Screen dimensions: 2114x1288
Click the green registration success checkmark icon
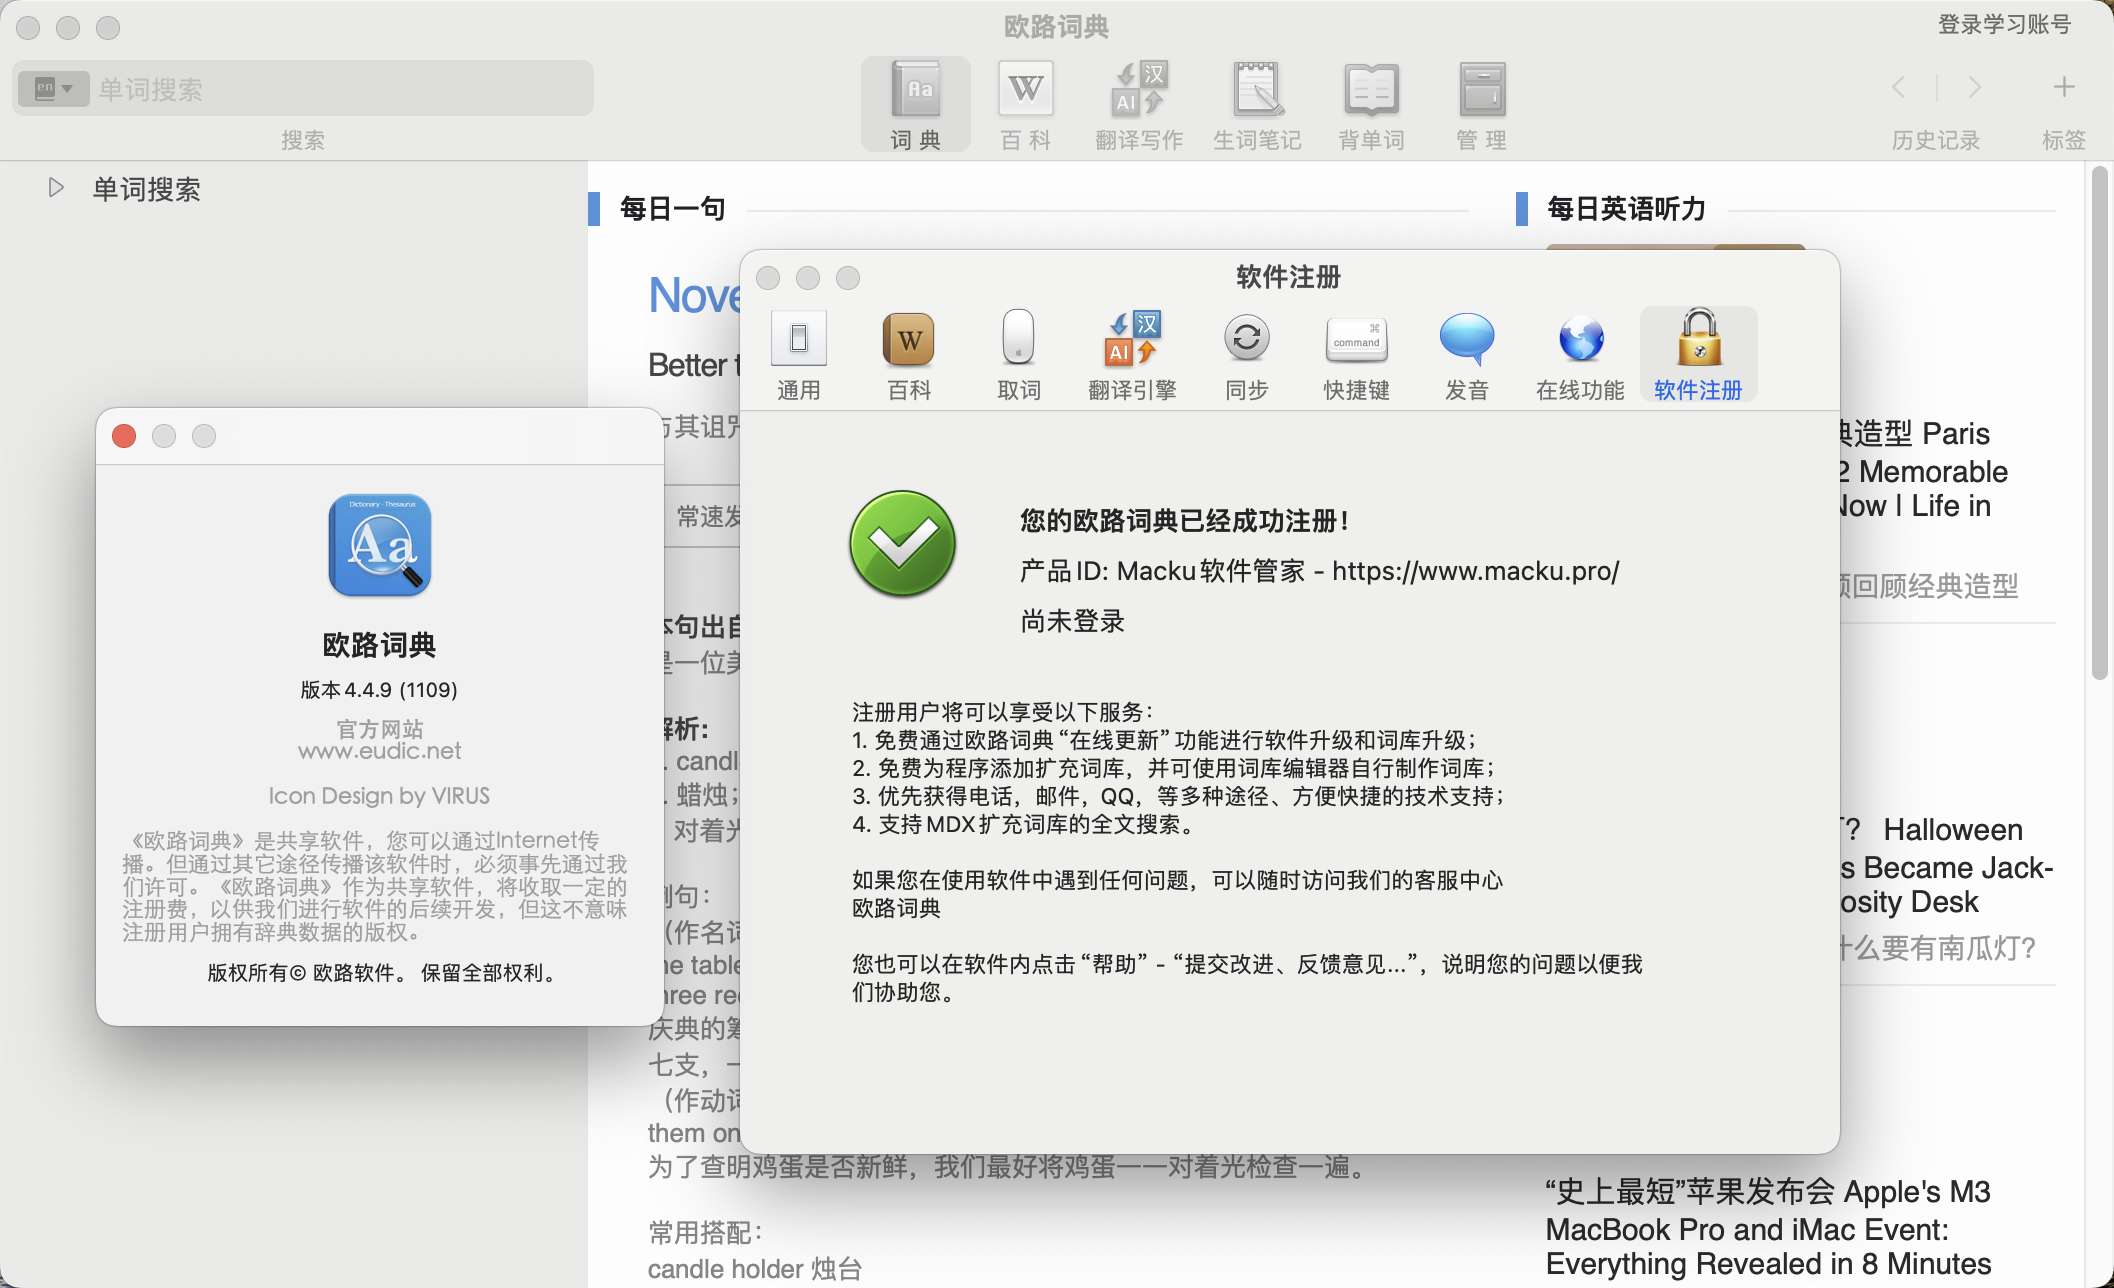902,543
